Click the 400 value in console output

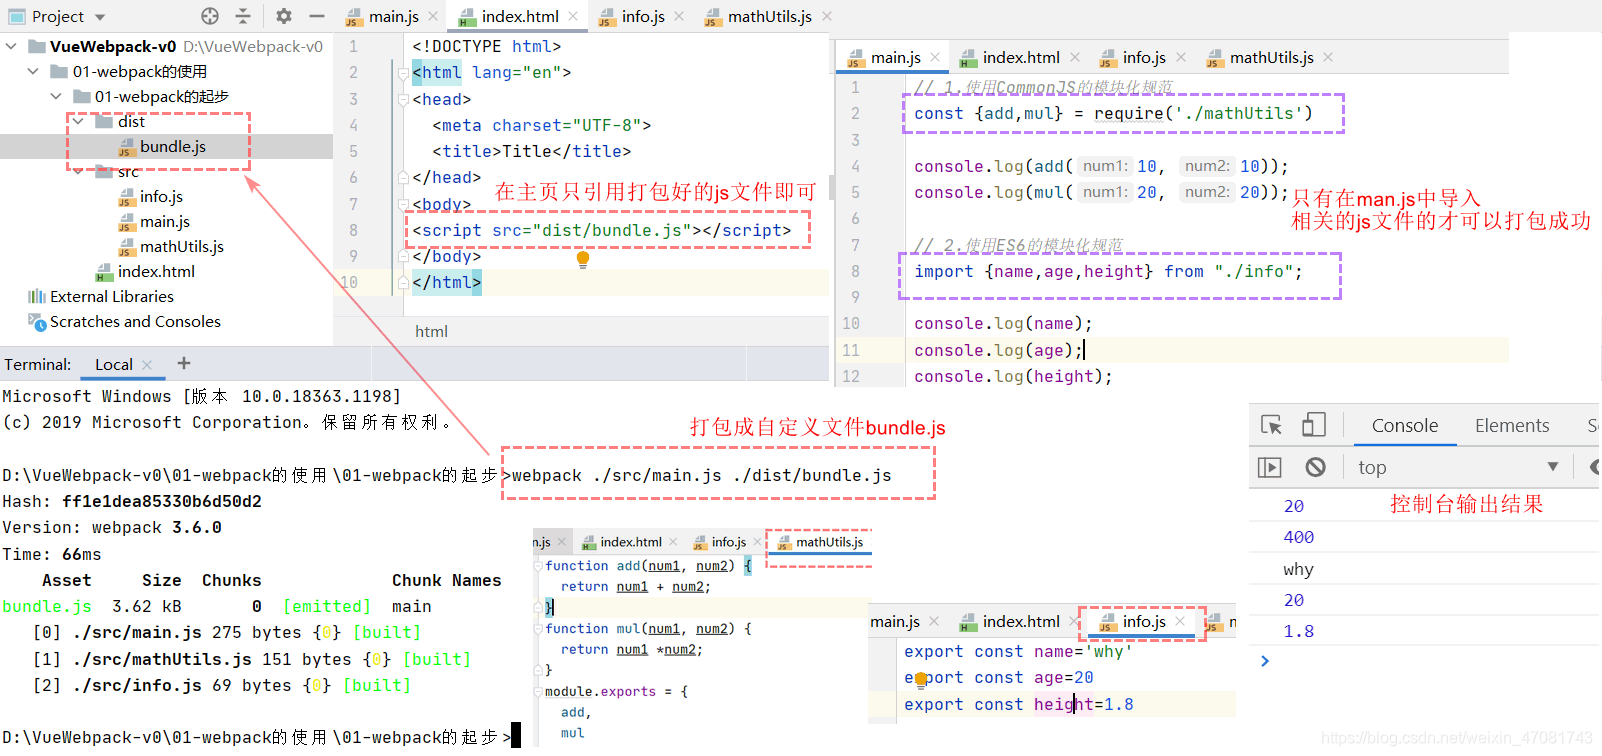[1299, 537]
